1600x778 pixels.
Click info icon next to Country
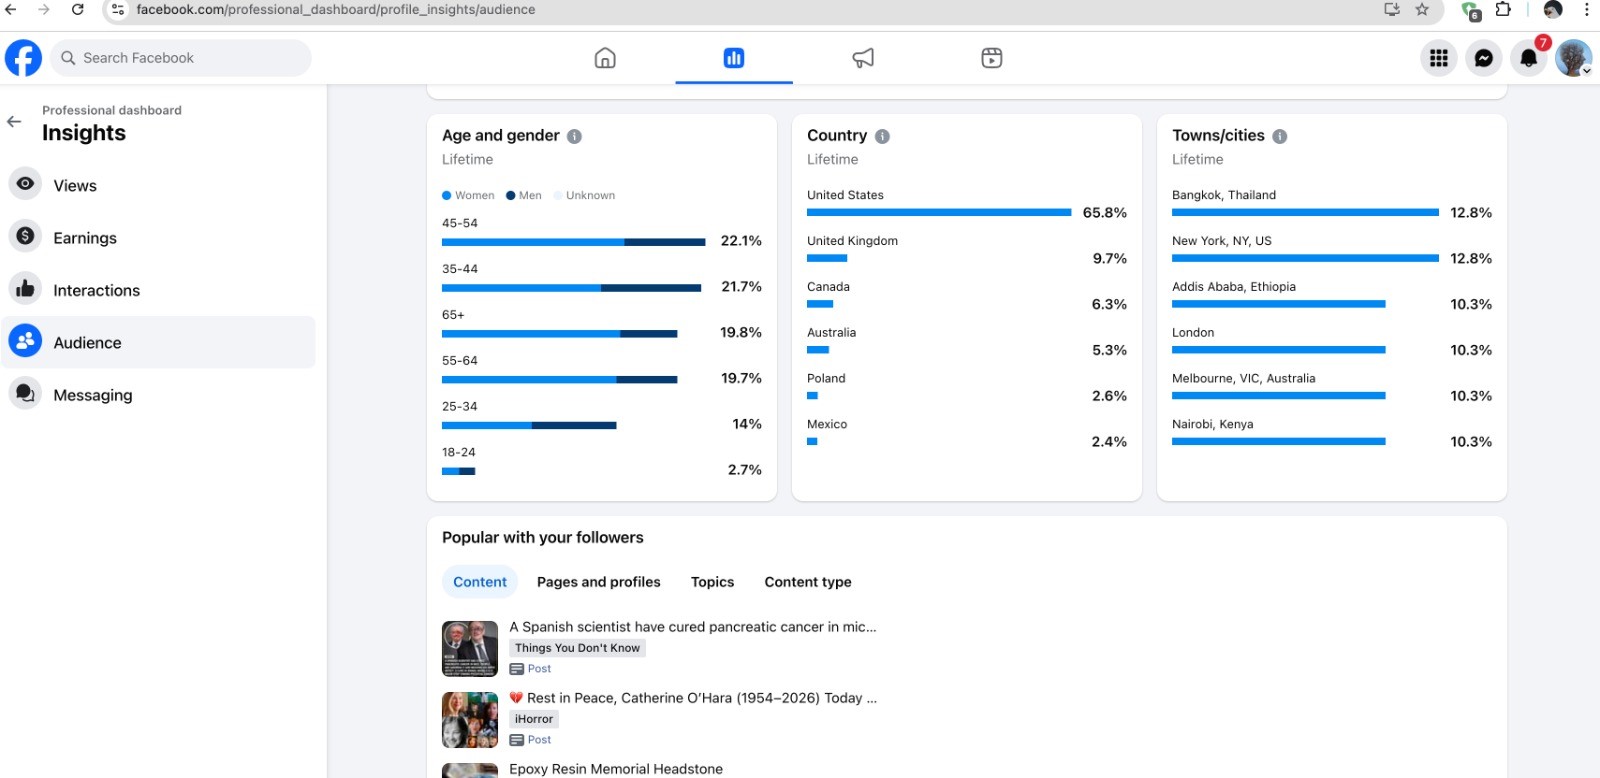pos(882,136)
